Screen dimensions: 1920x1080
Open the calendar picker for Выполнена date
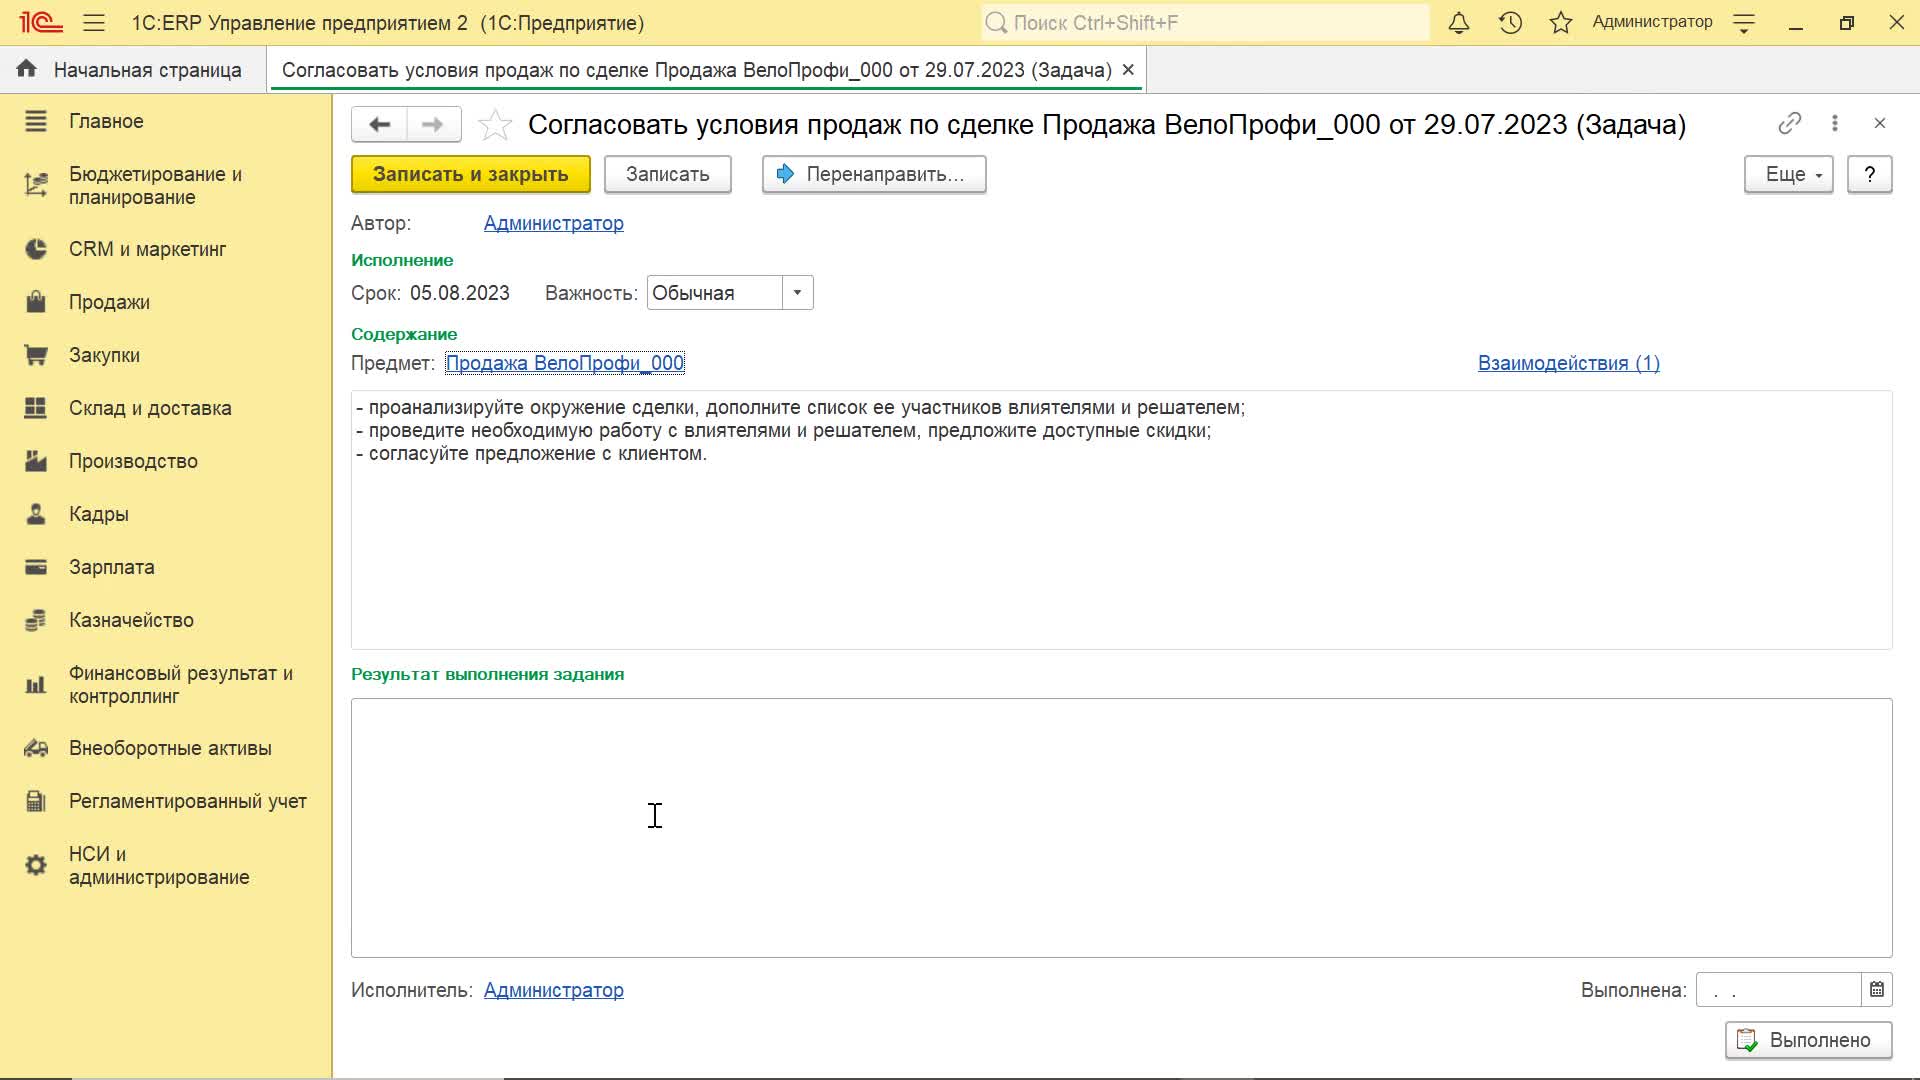[1877, 990]
